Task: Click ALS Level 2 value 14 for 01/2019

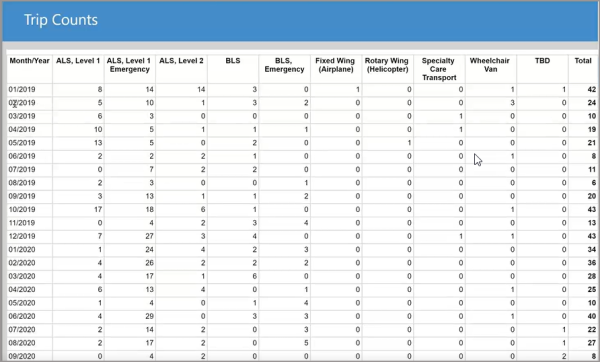Action: 201,89
